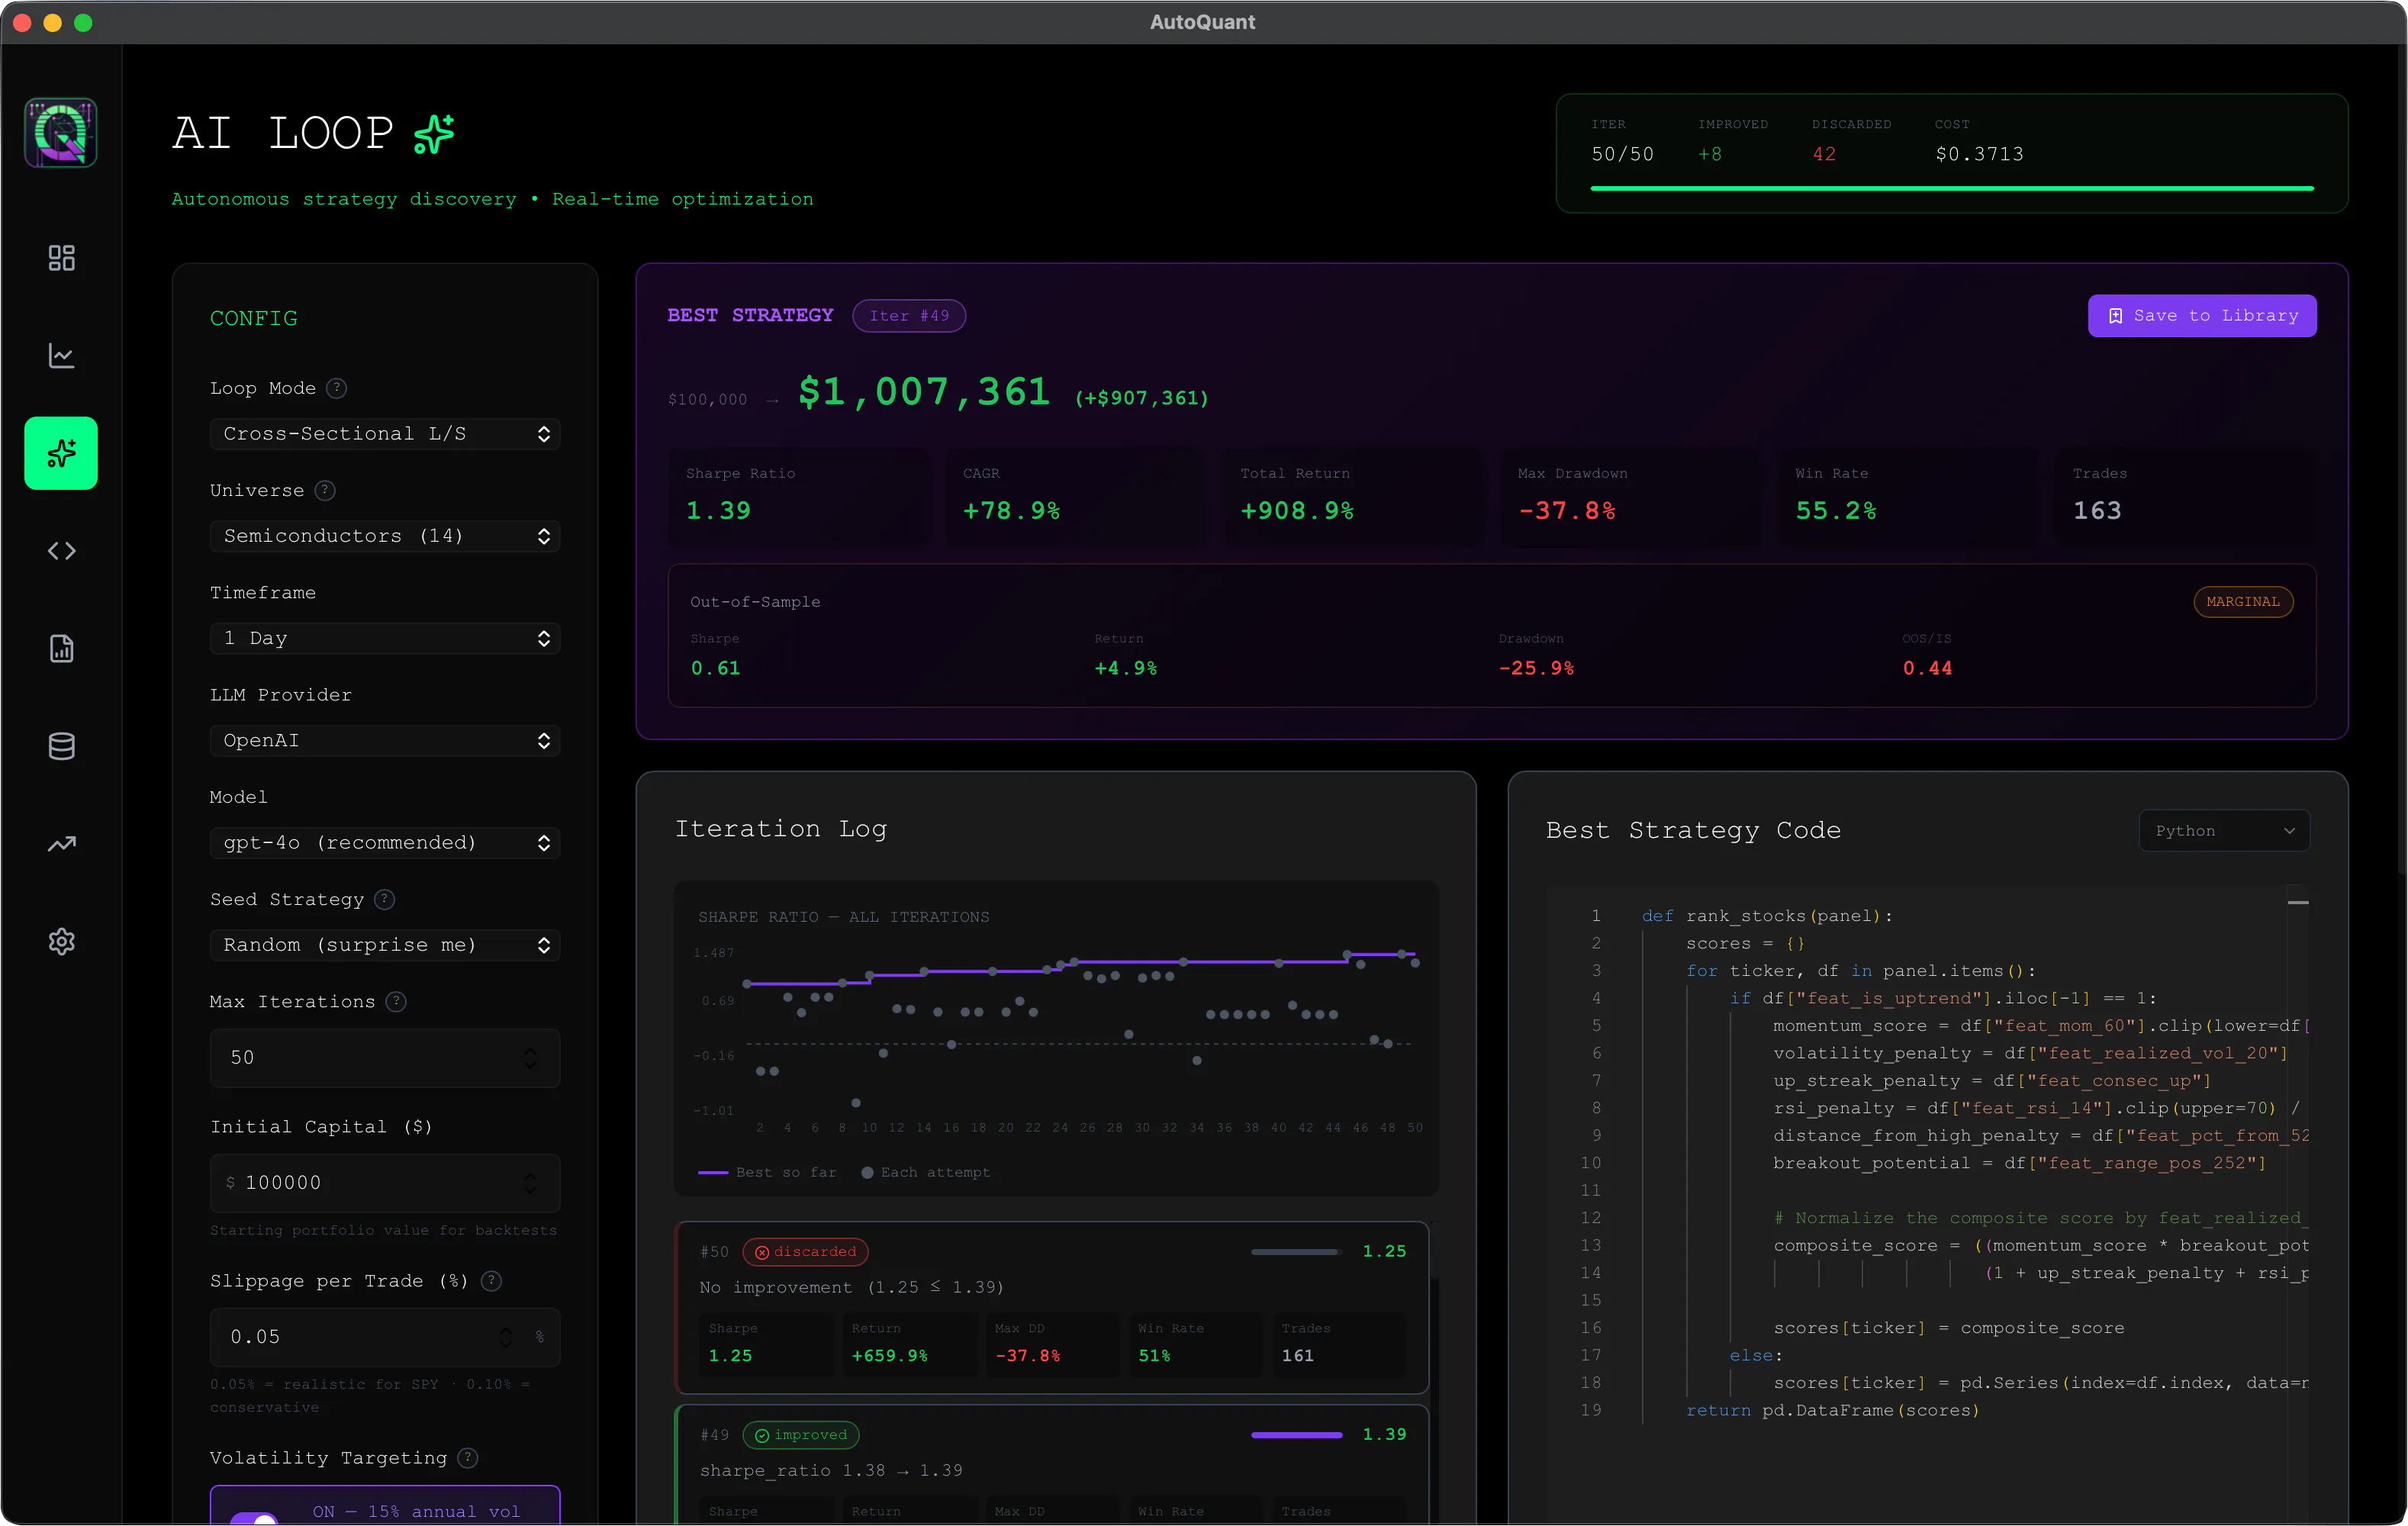Image resolution: width=2408 pixels, height=1526 pixels.
Task: Open the Loop Mode dropdown
Action: click(x=385, y=434)
